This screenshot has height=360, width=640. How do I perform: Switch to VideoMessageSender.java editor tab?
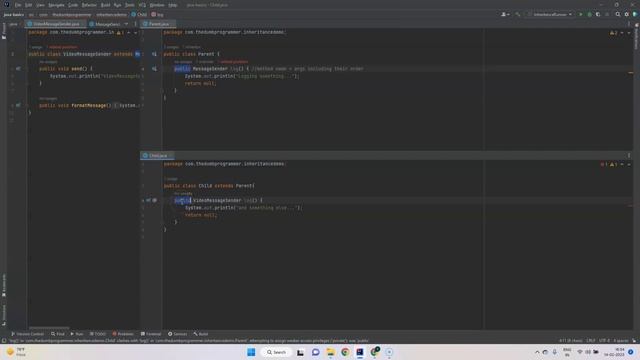(x=56, y=24)
